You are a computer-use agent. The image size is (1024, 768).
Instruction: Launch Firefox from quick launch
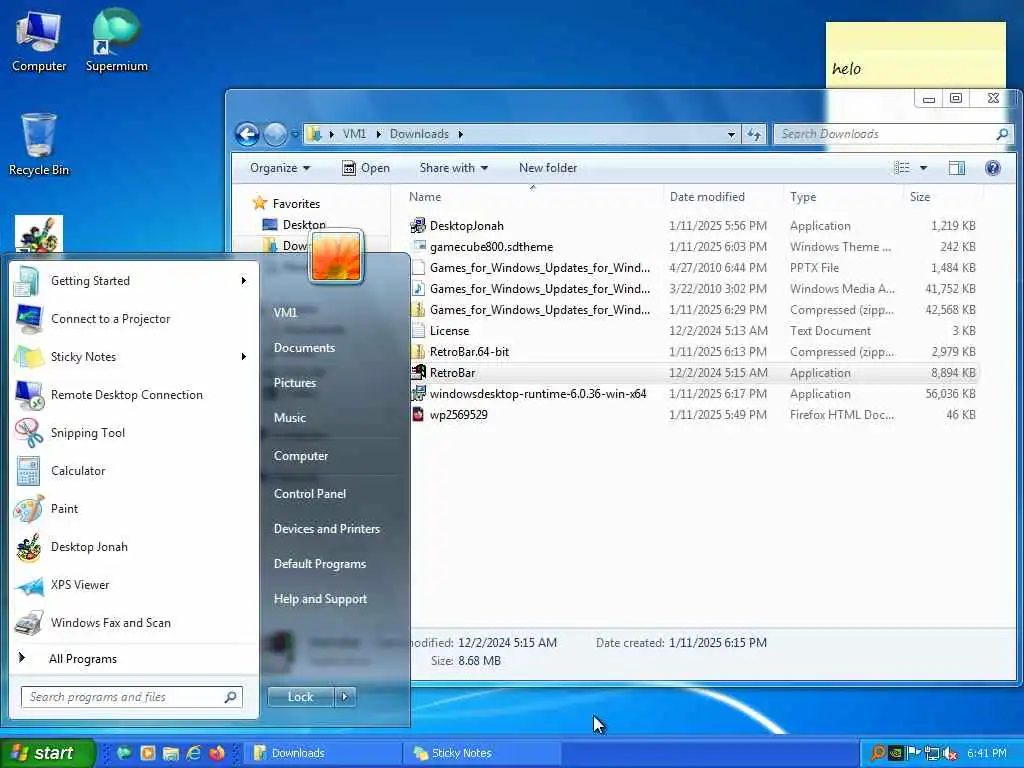pyautogui.click(x=217, y=753)
